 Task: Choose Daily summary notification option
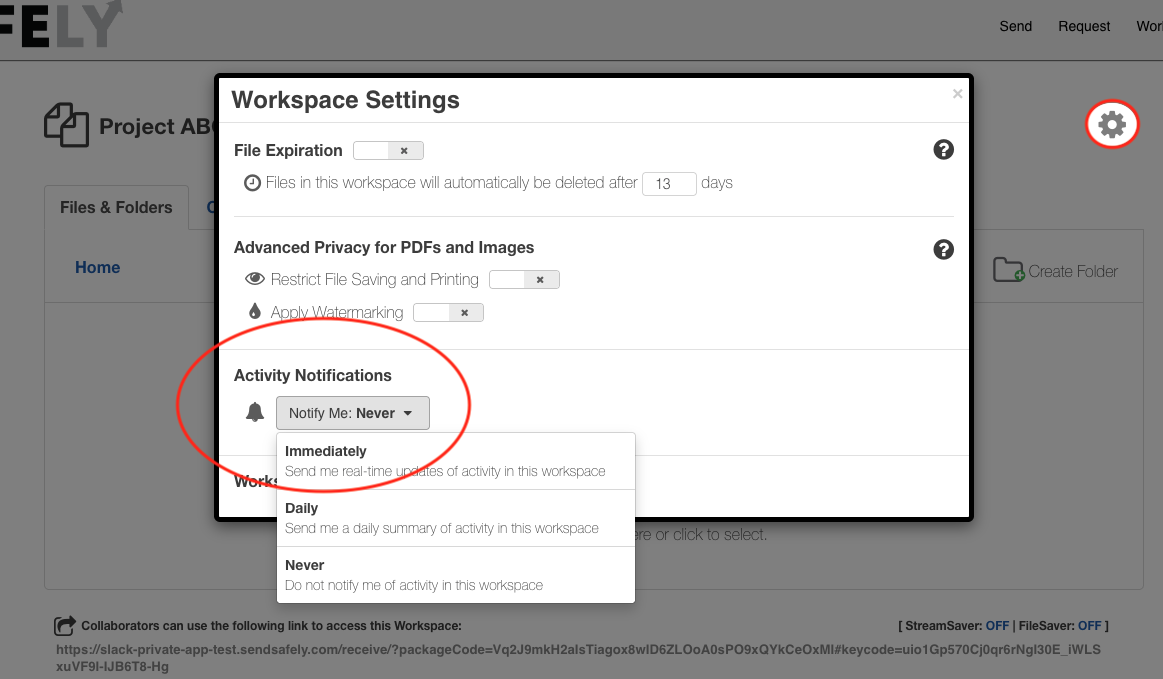pyautogui.click(x=455, y=518)
